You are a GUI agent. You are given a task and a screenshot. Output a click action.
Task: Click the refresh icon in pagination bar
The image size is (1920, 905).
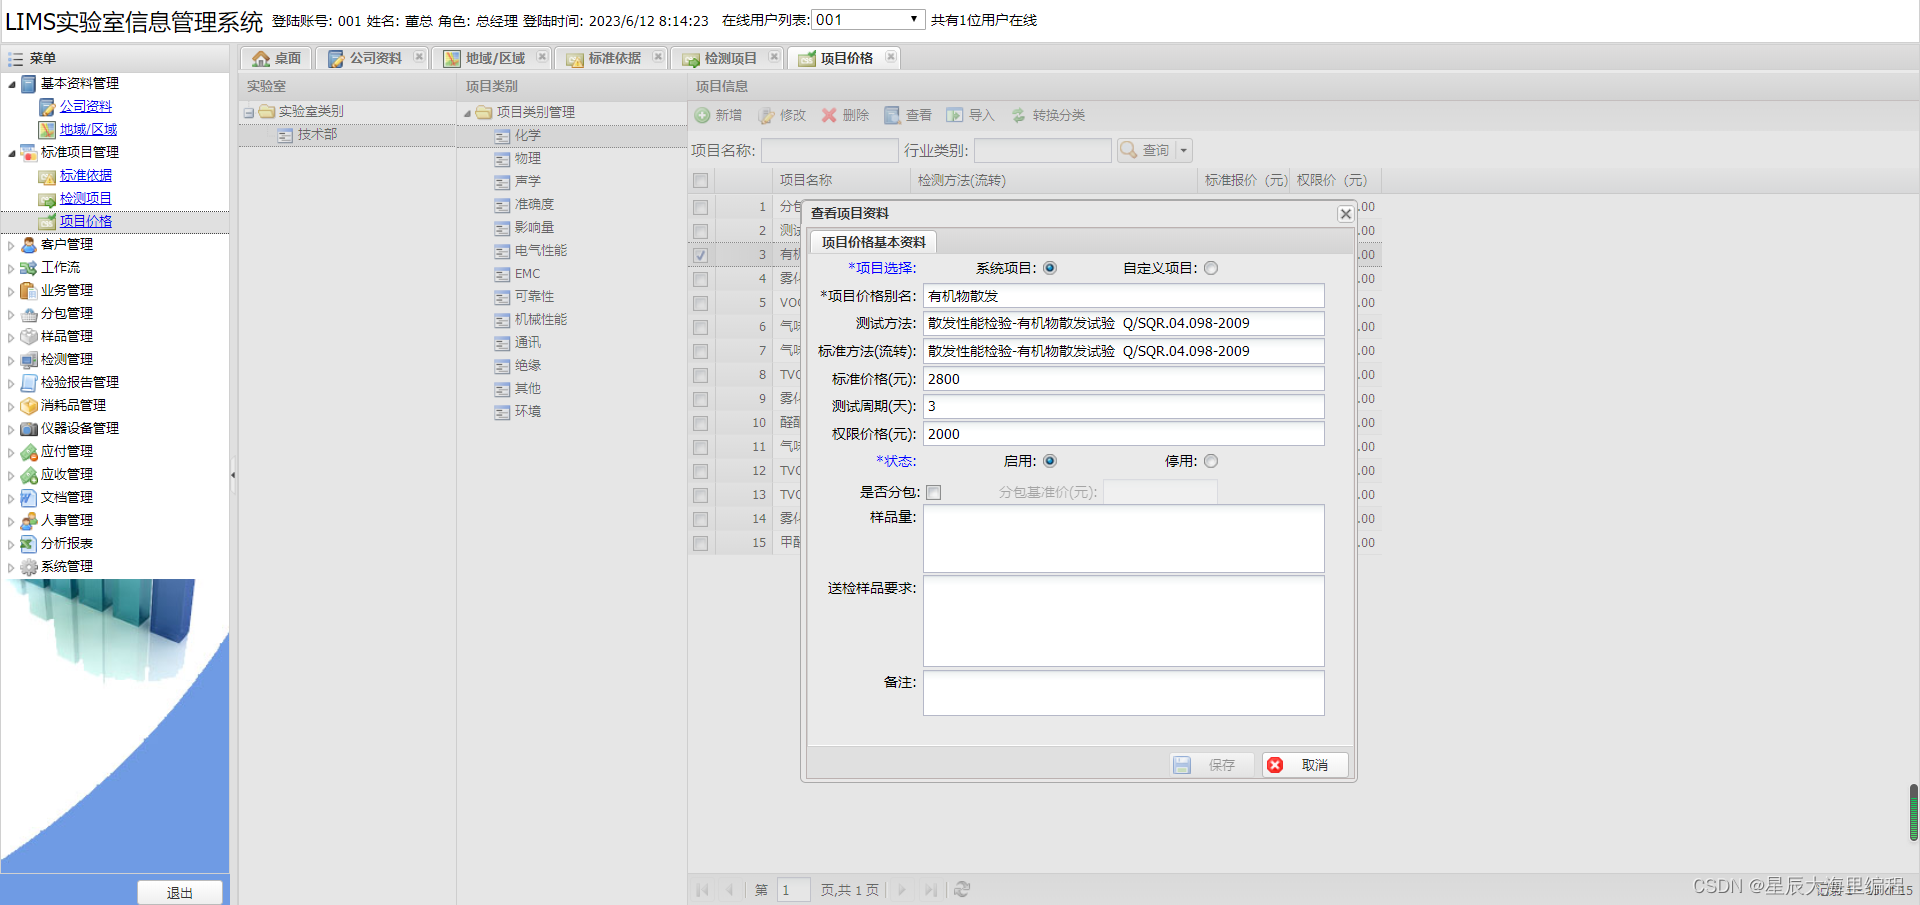point(962,889)
